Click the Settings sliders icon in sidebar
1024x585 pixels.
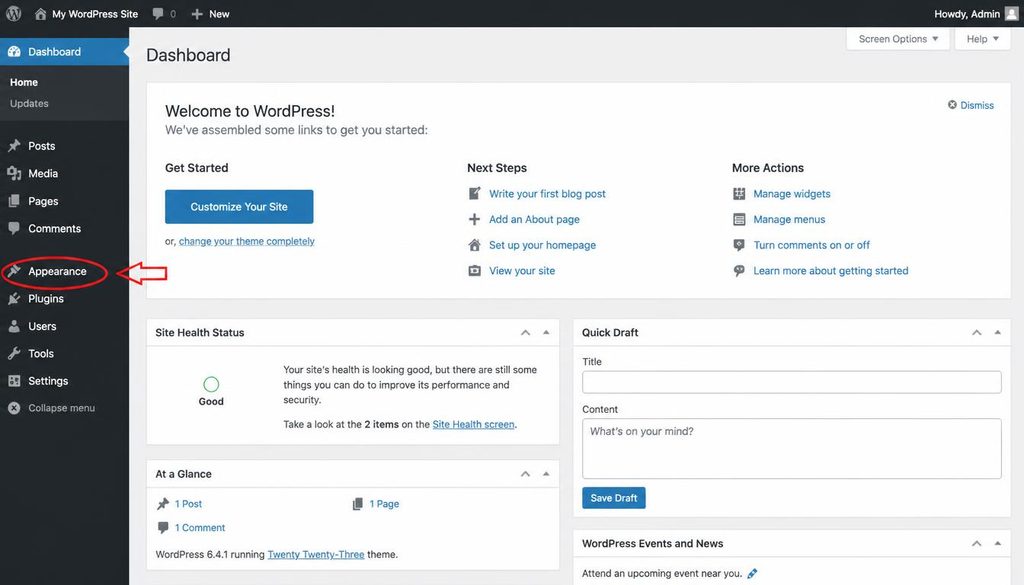14,381
